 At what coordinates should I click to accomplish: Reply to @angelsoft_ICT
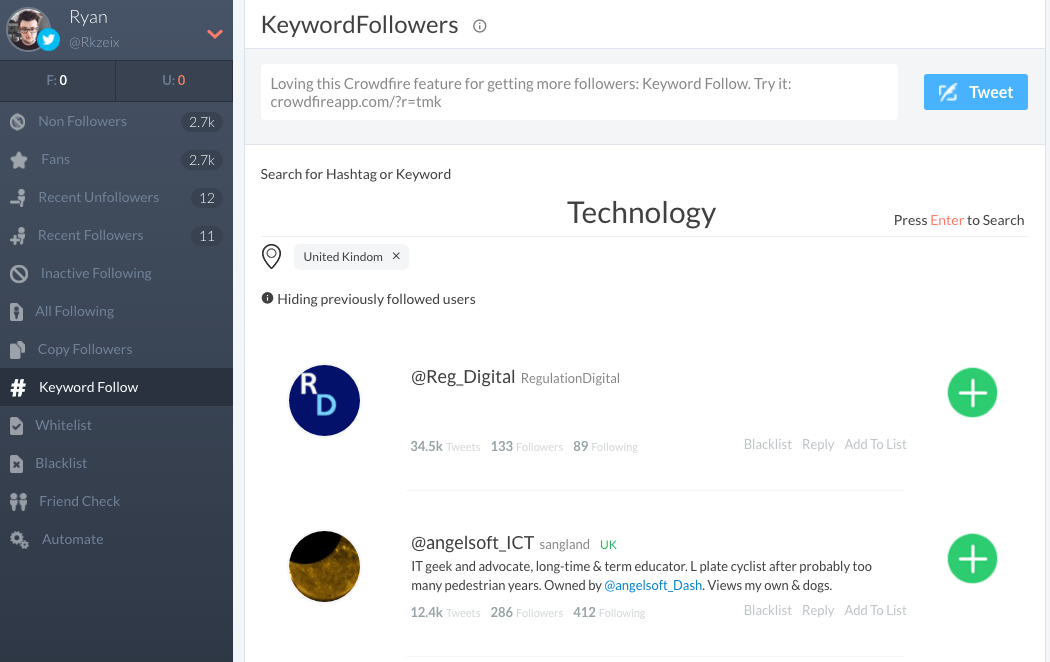[818, 610]
